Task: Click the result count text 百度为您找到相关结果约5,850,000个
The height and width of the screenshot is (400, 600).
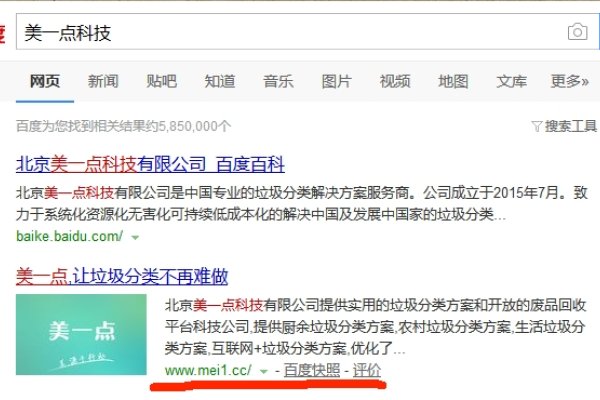Action: click(124, 126)
